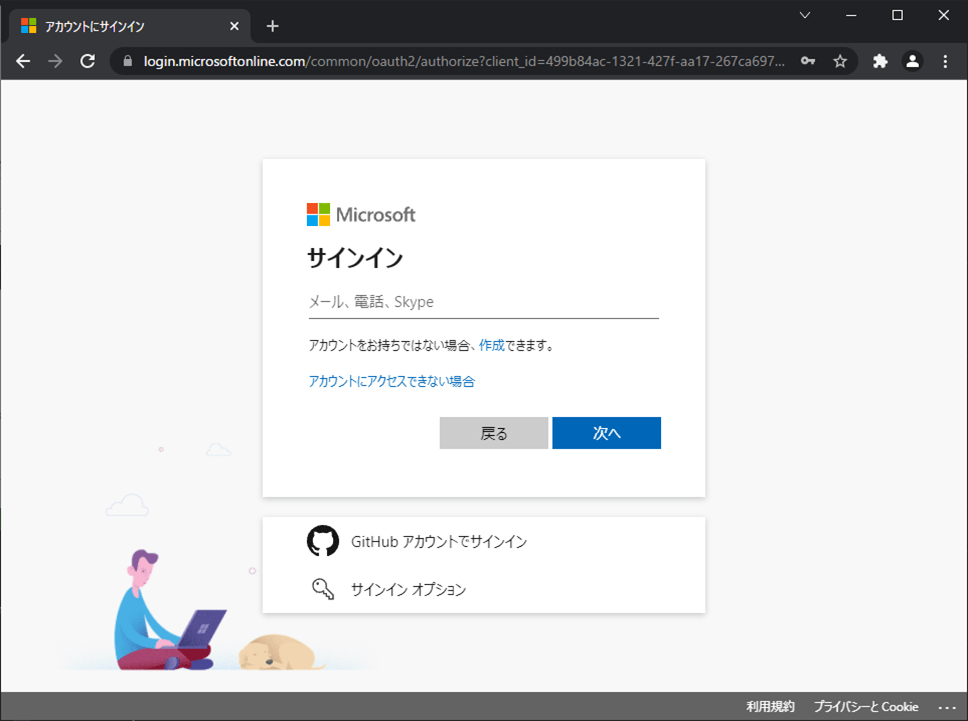
Task: Open the extensions puzzle icon
Action: [880, 61]
